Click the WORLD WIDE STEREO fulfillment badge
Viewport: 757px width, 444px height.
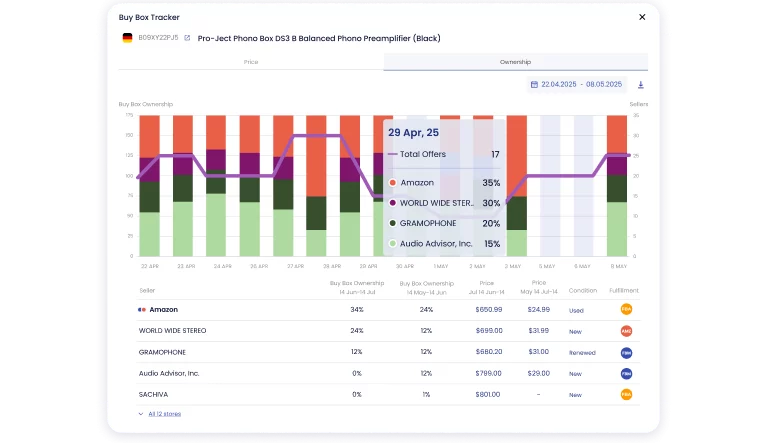click(x=626, y=331)
